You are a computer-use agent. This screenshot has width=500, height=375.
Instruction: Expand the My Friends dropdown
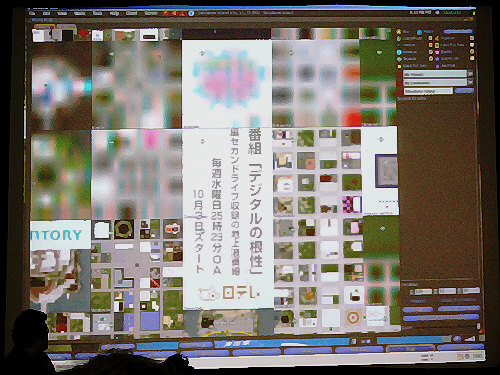pyautogui.click(x=470, y=73)
